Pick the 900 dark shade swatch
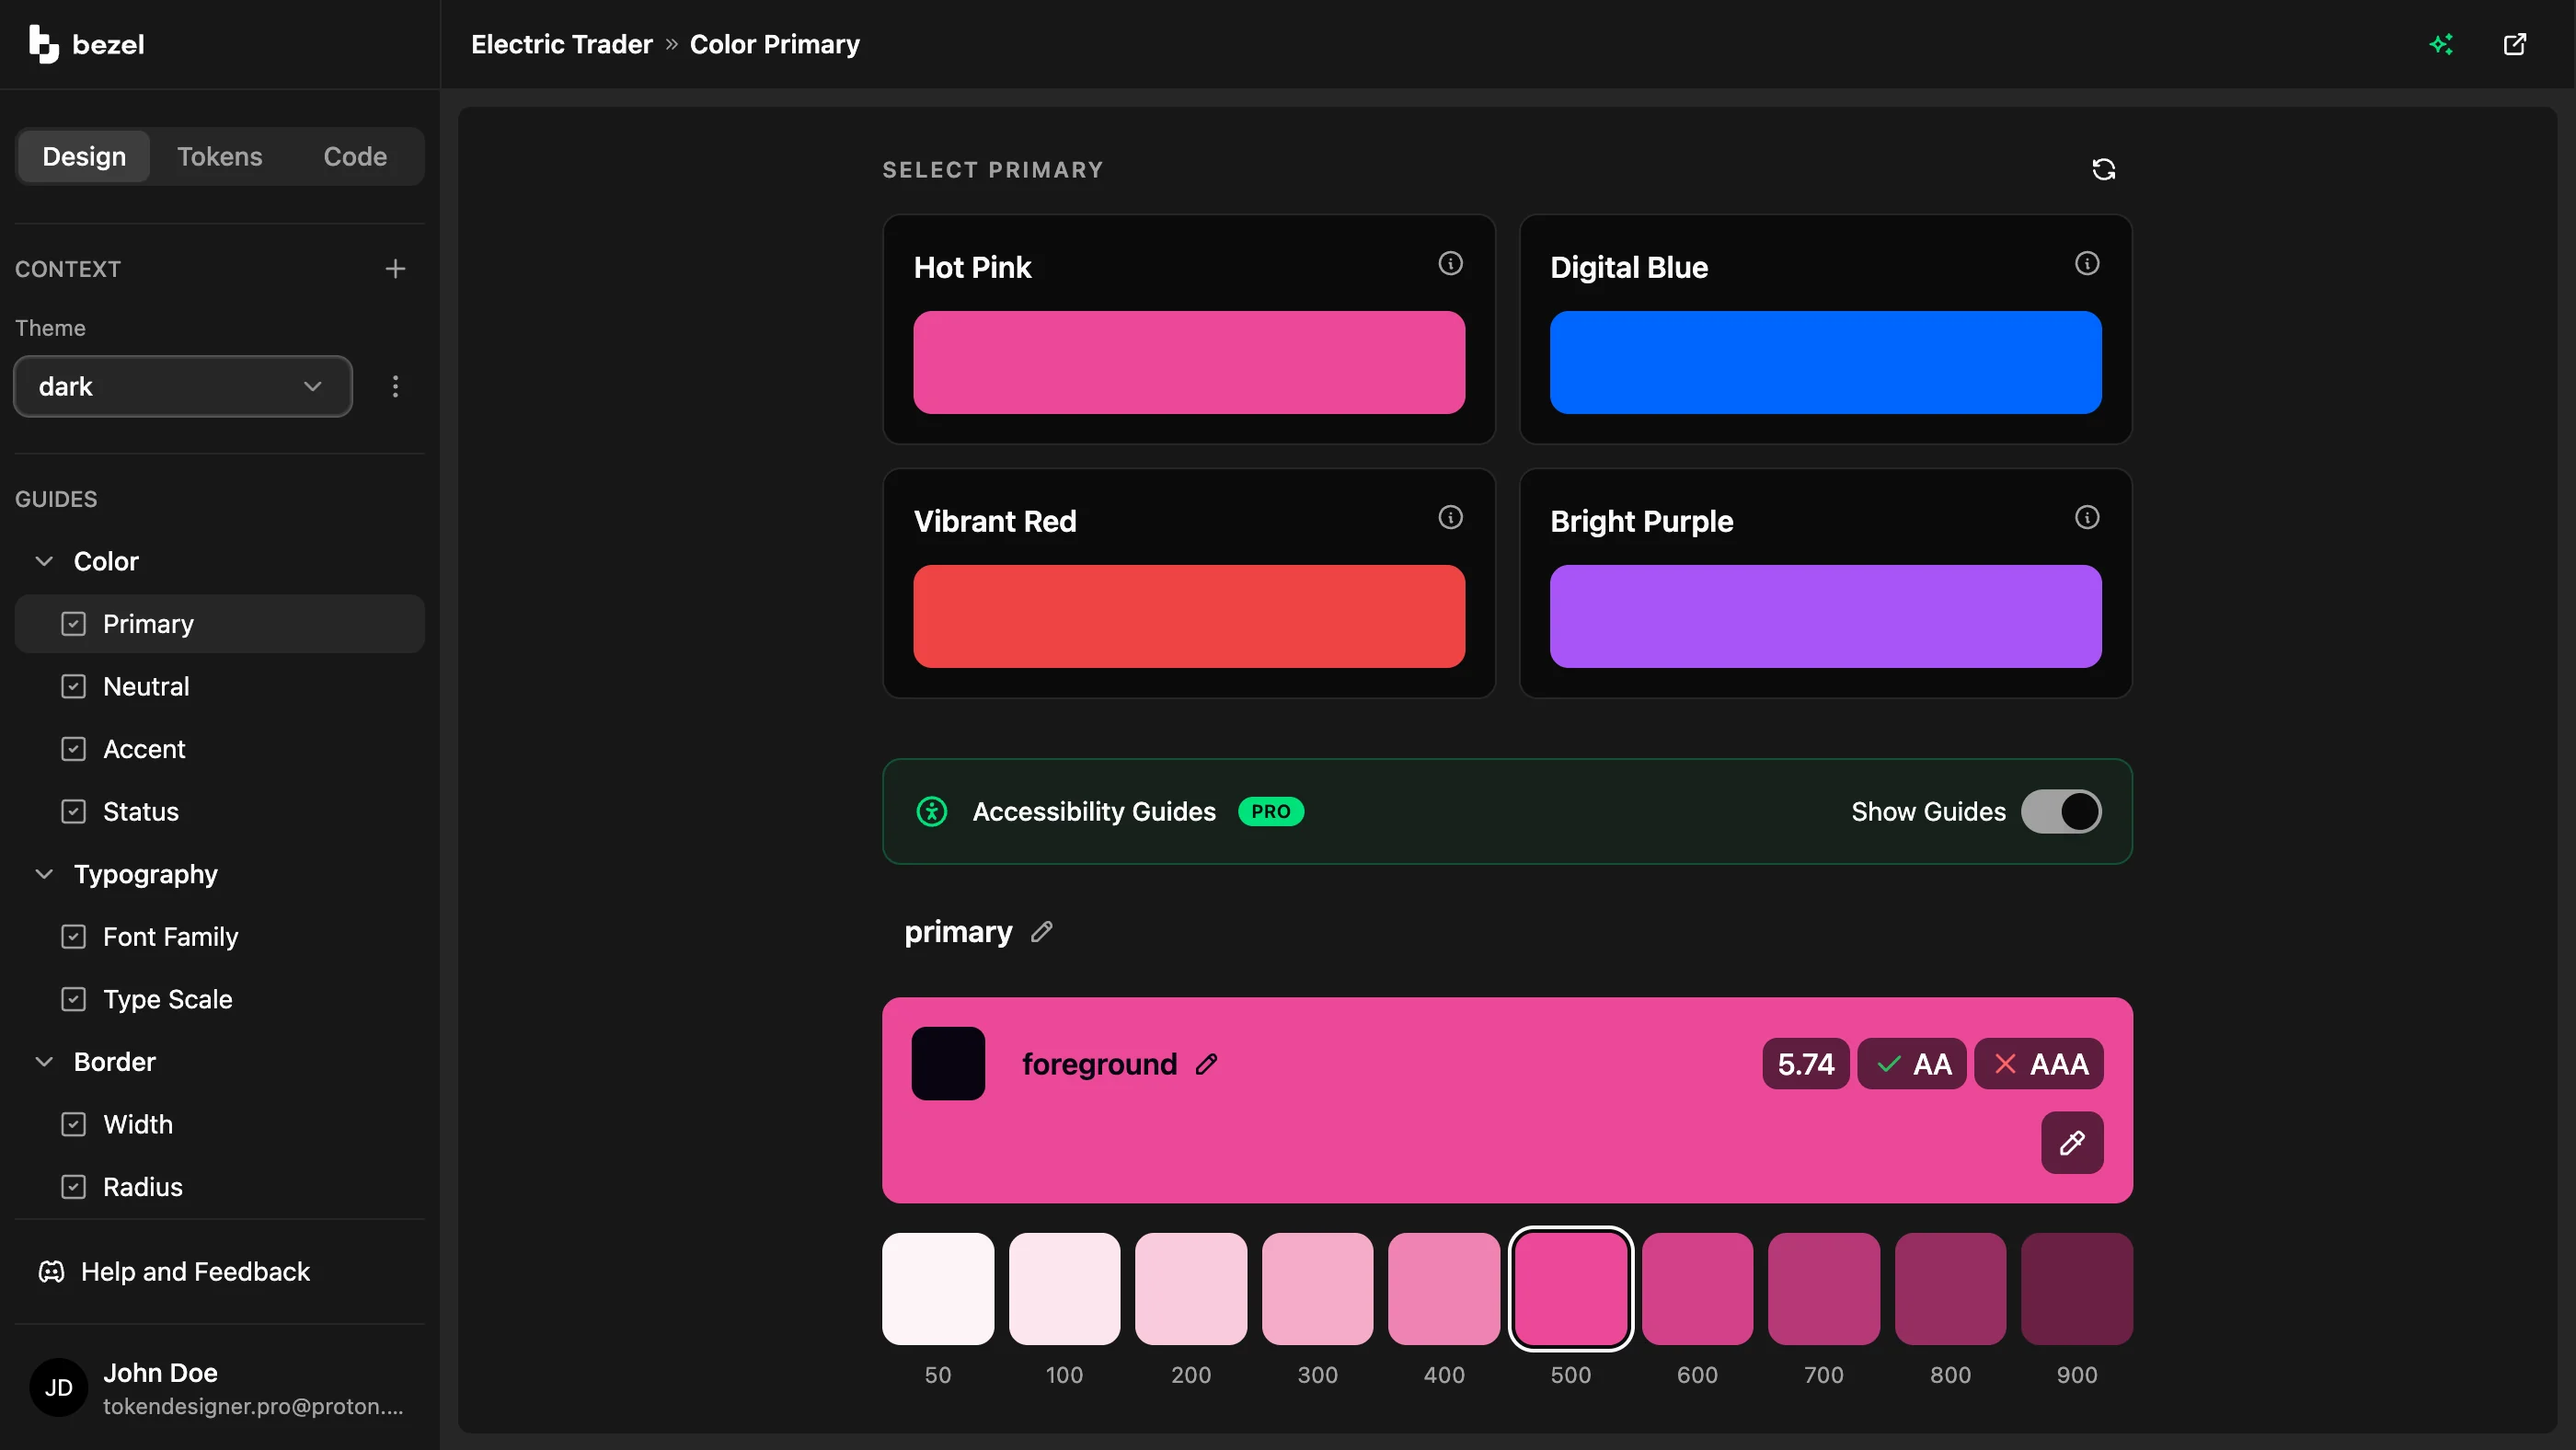This screenshot has height=1450, width=2576. [x=2076, y=1289]
